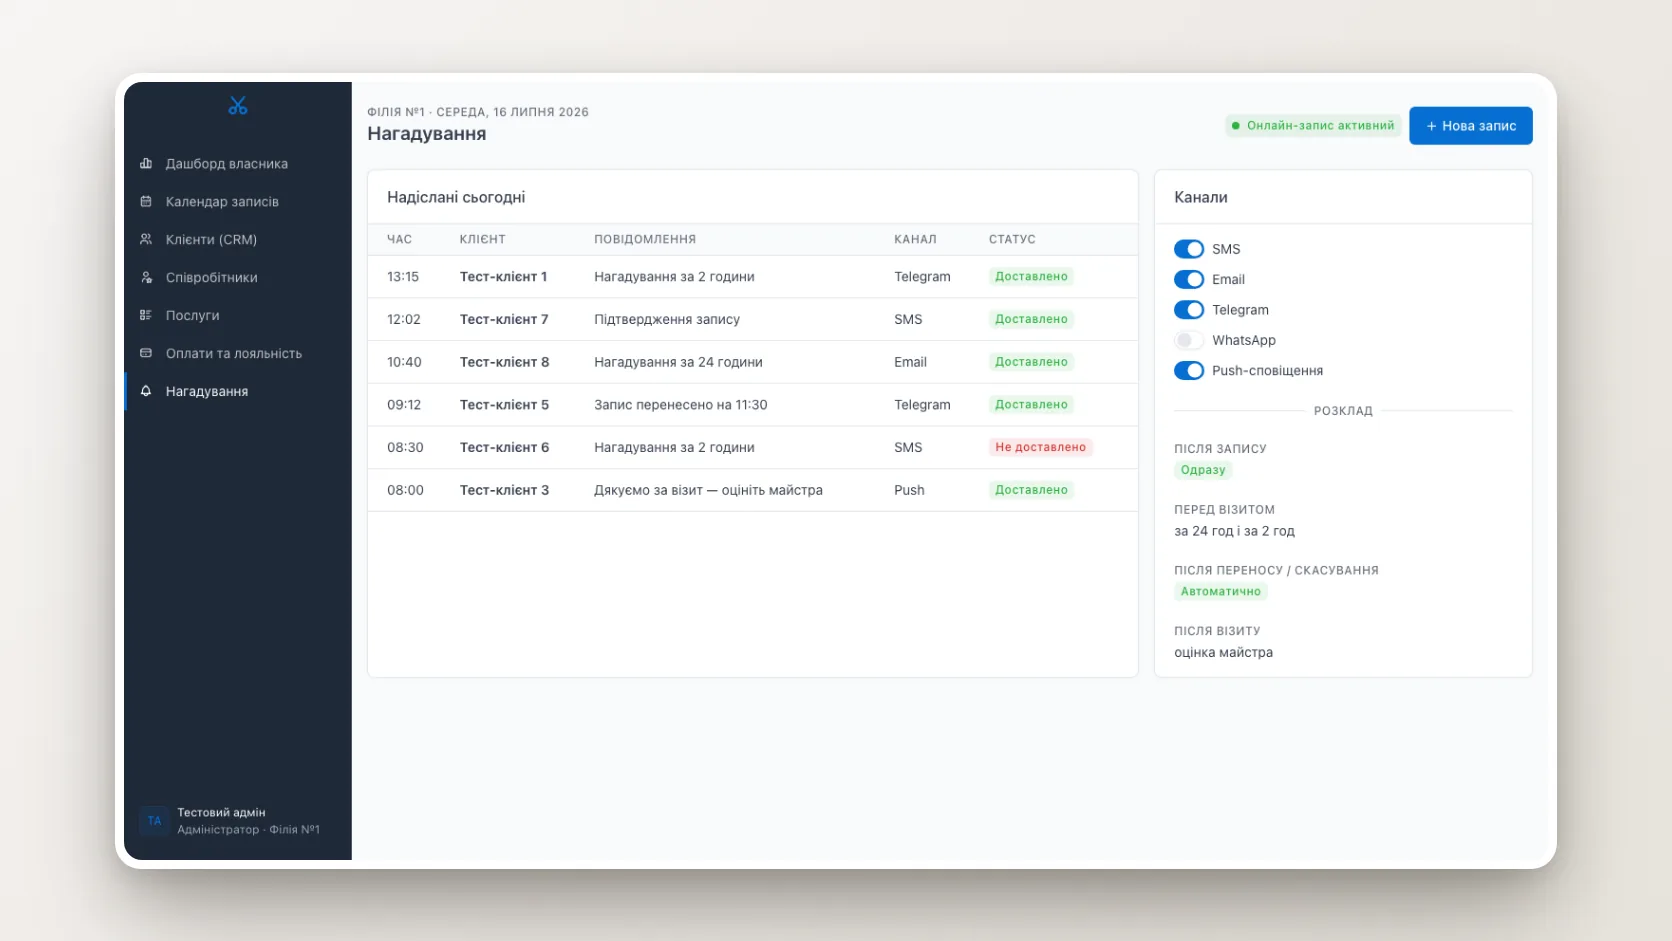The image size is (1672, 941).
Task: Disable the SMS channel toggle
Action: (1188, 249)
